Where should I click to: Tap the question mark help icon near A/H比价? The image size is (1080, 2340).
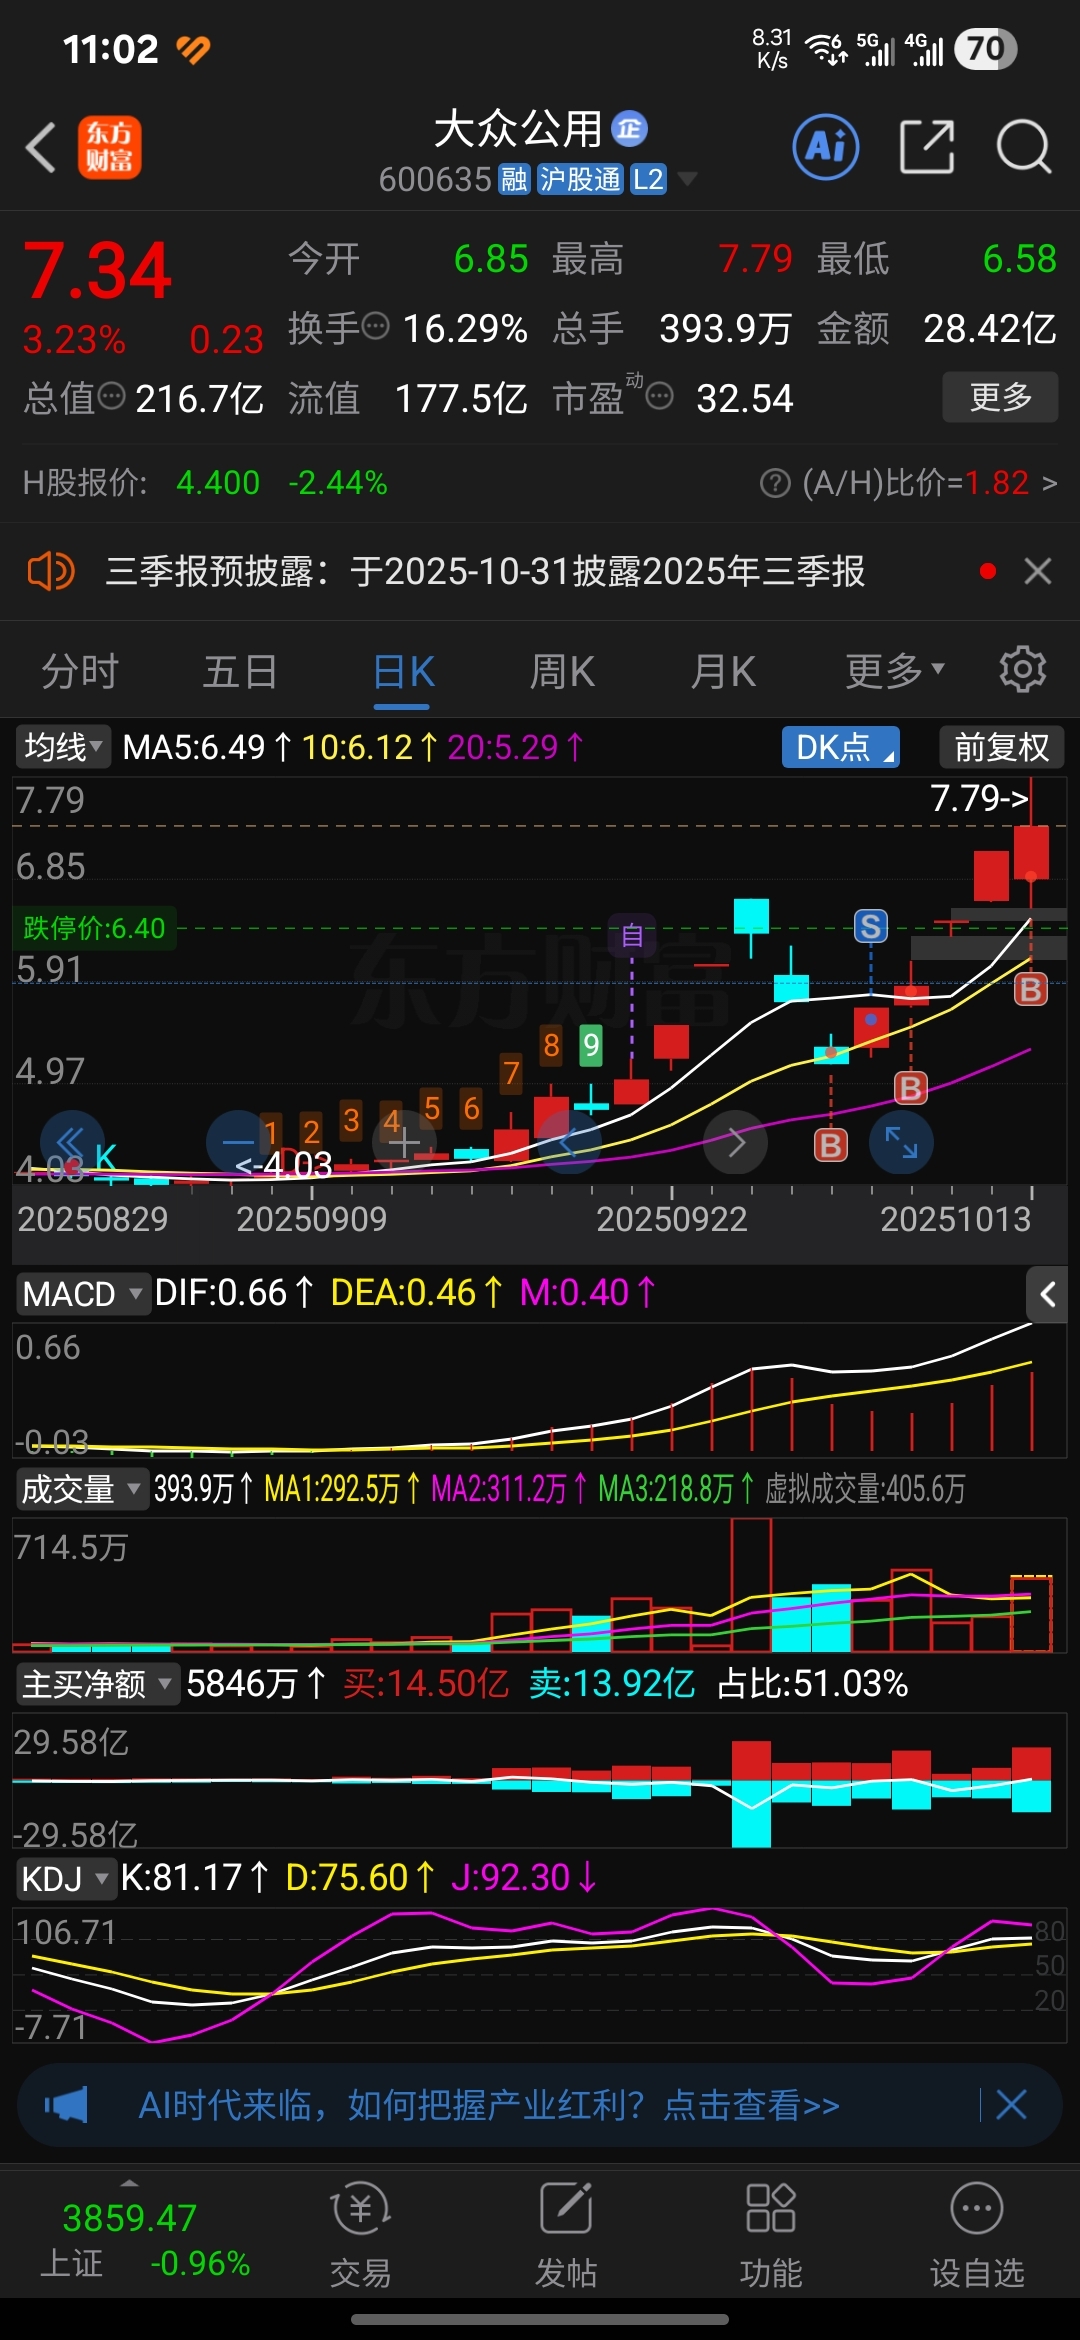pyautogui.click(x=775, y=484)
